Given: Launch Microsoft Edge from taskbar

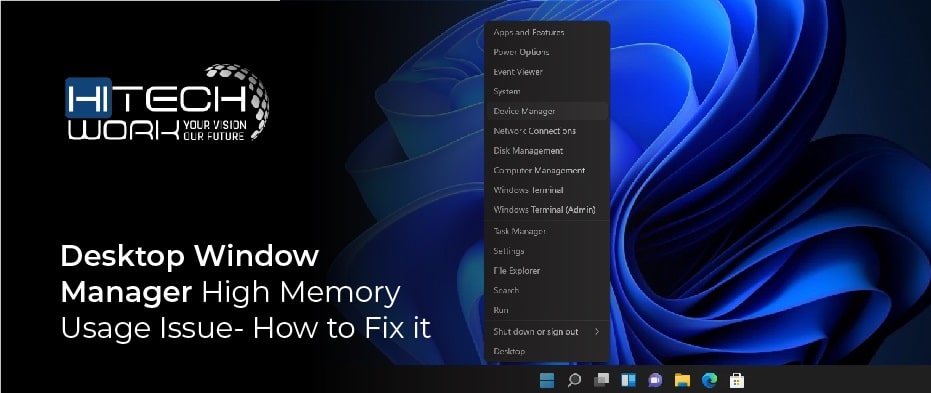Looking at the screenshot, I should (x=709, y=380).
